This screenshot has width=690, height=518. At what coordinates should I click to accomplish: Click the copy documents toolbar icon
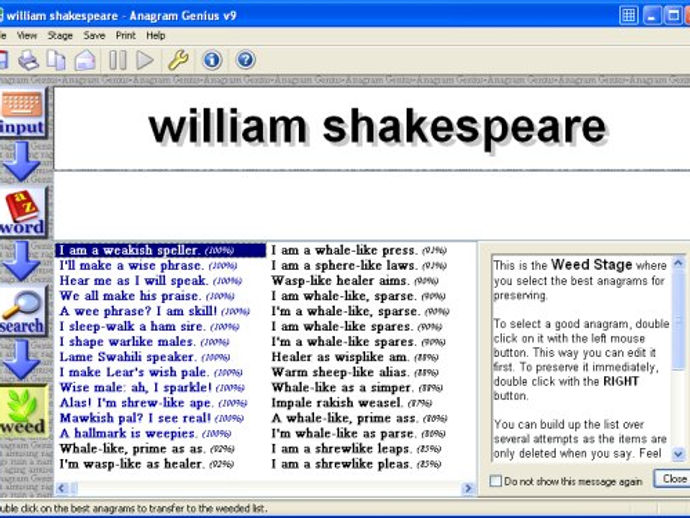coord(56,60)
